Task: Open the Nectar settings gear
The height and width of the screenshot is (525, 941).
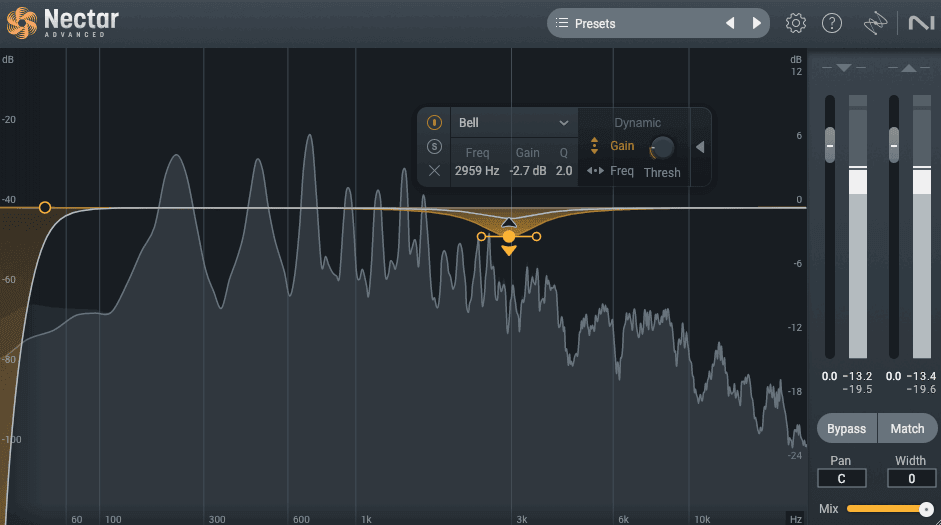Action: [x=796, y=23]
